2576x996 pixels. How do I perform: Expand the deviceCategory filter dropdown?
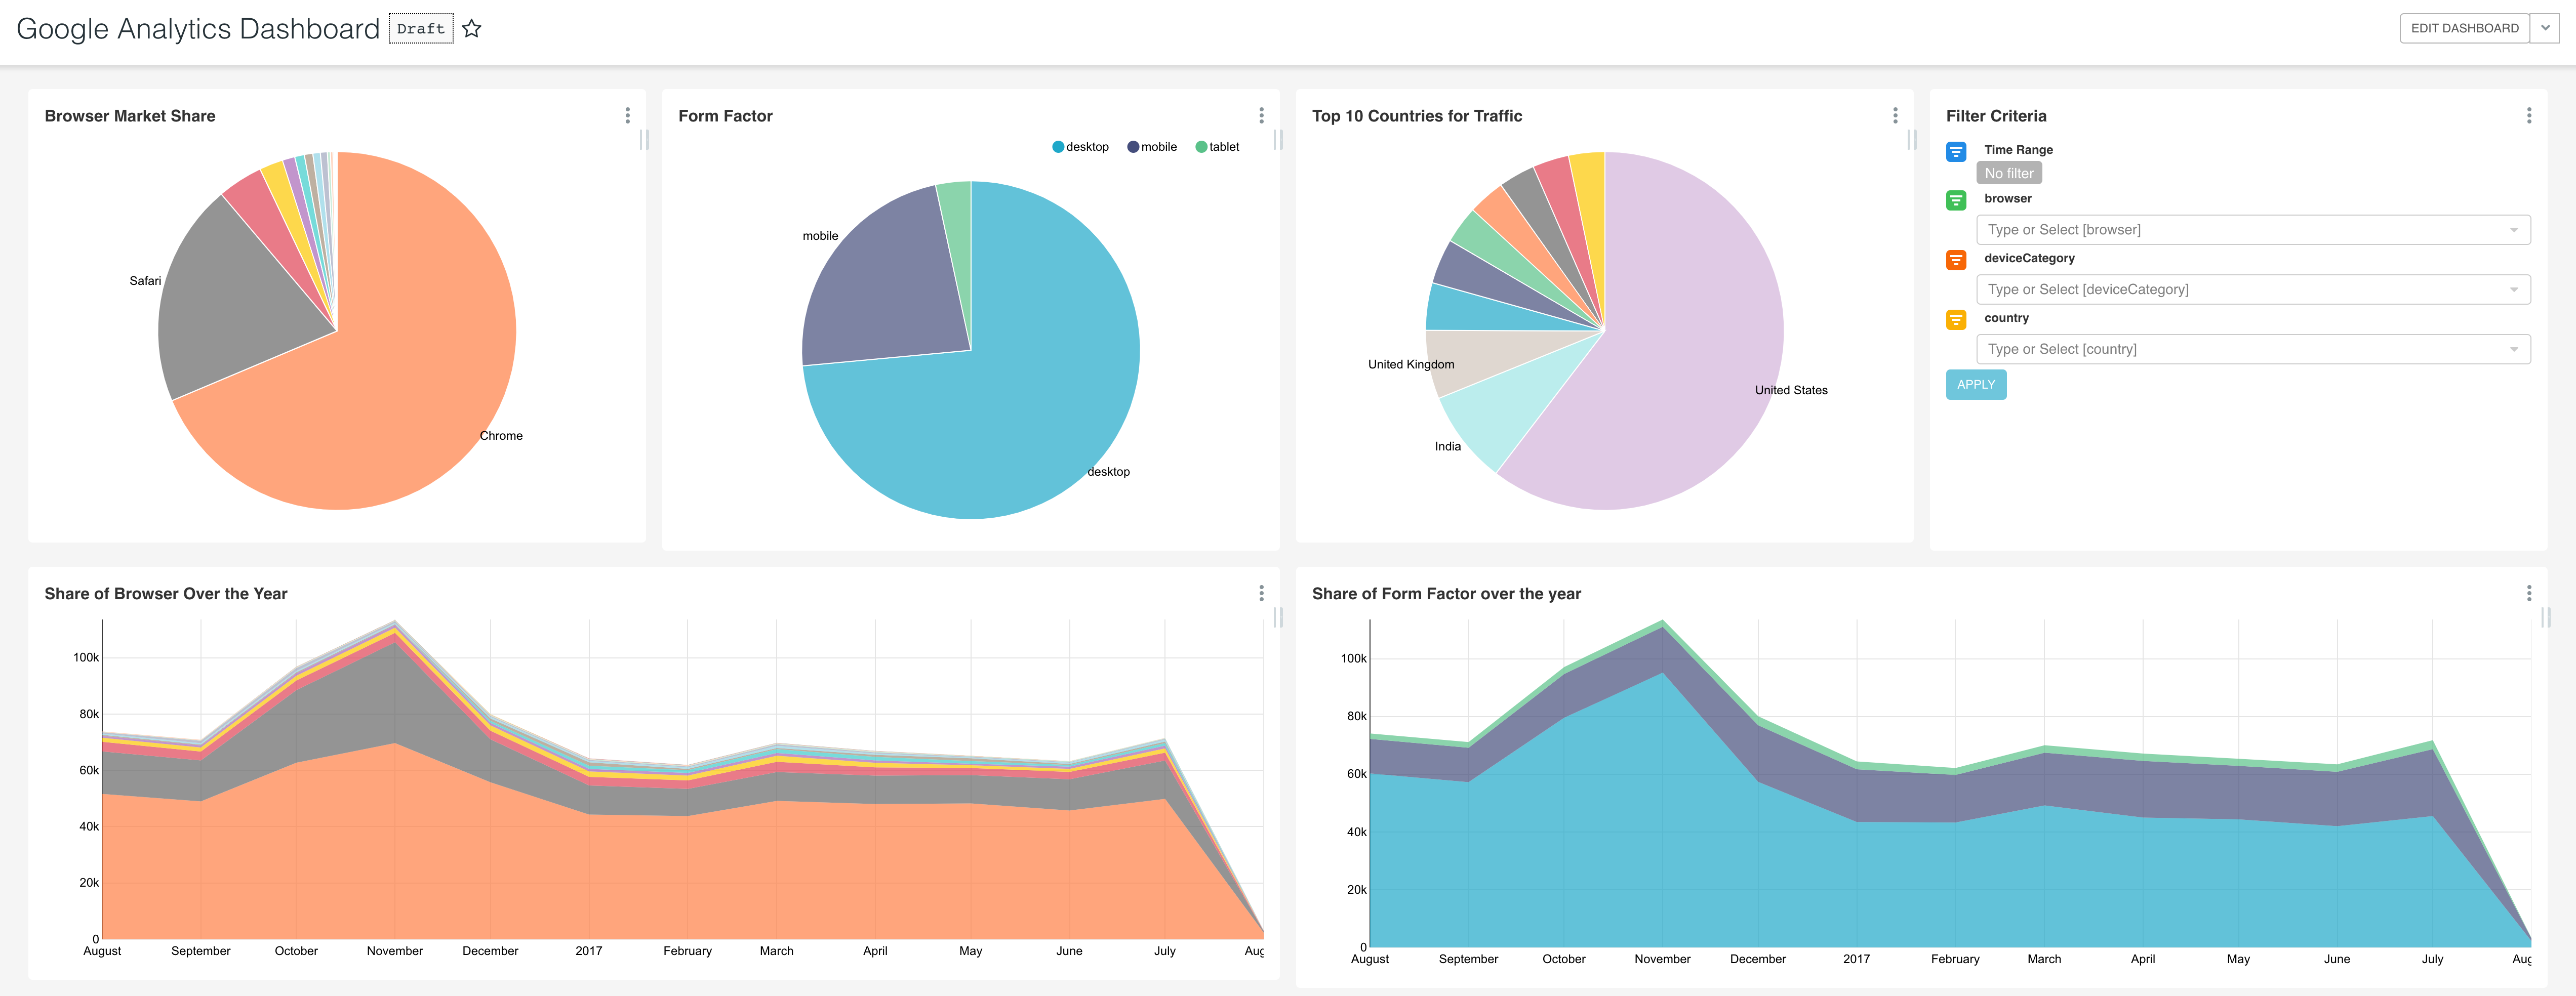point(2513,290)
